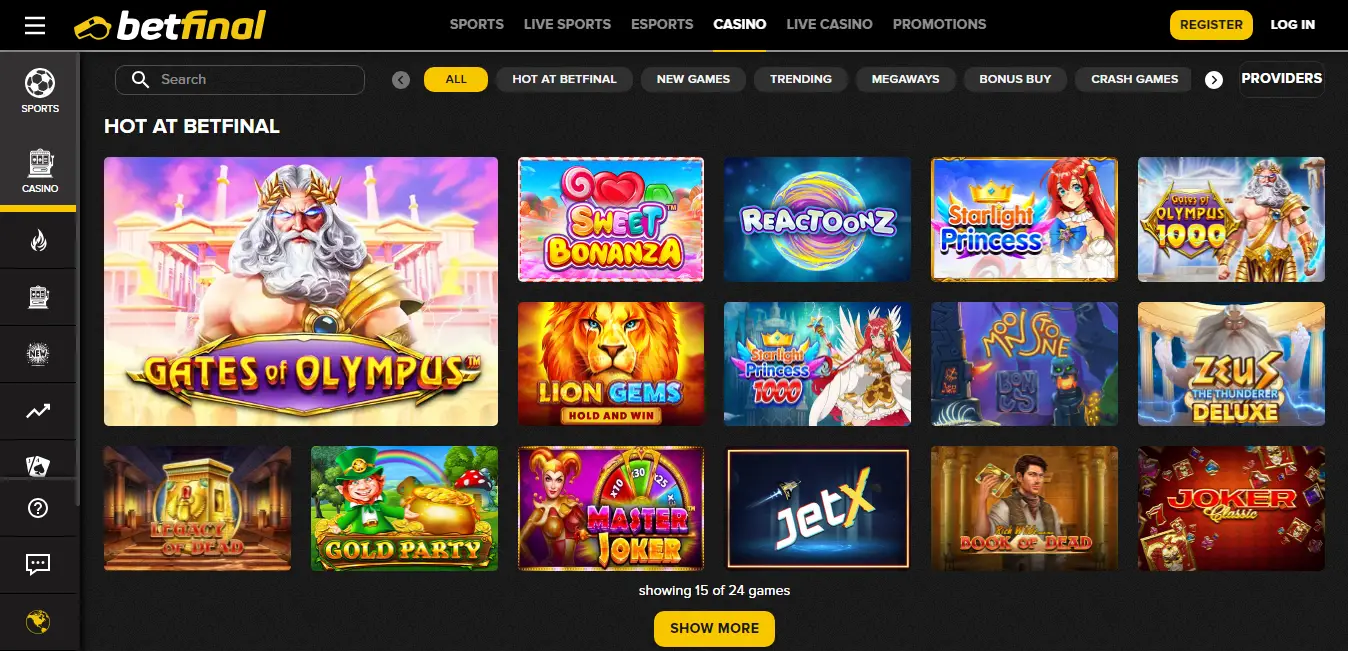This screenshot has width=1348, height=651.
Task: Show next categories with right arrow
Action: (1214, 80)
